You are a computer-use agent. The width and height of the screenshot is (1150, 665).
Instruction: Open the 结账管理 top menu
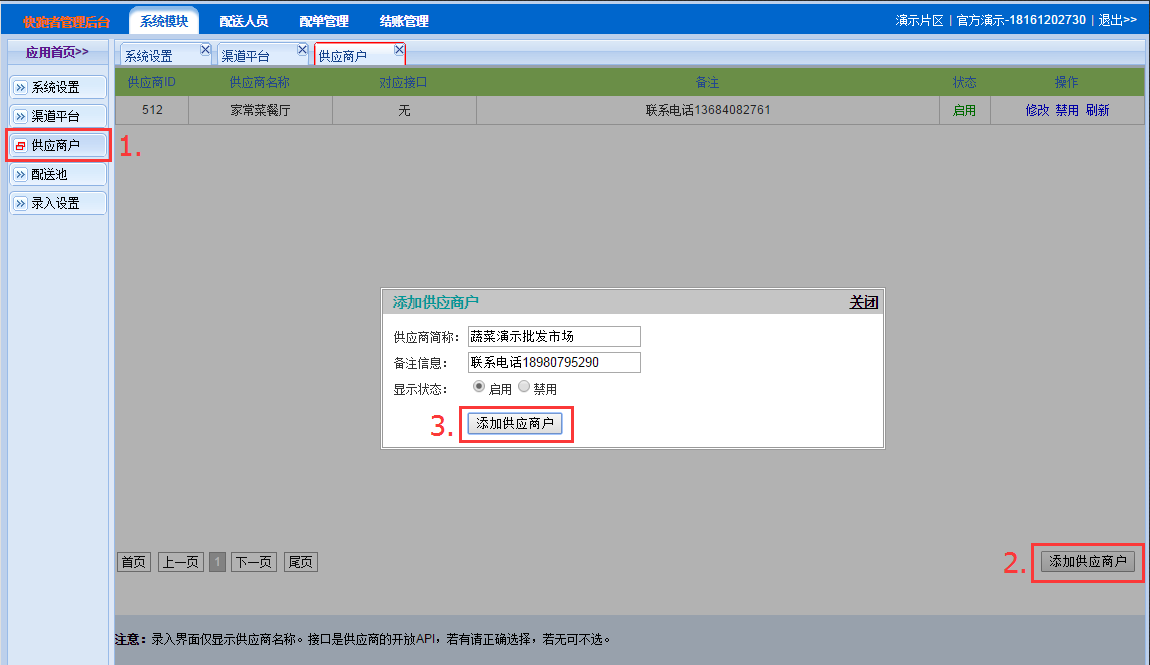(404, 21)
